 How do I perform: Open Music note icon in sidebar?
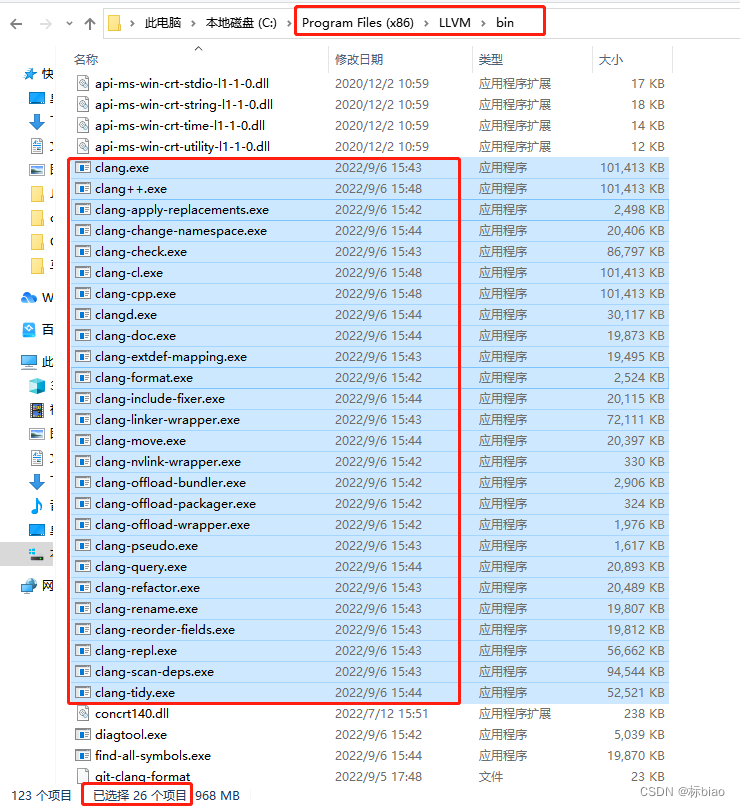tap(37, 506)
